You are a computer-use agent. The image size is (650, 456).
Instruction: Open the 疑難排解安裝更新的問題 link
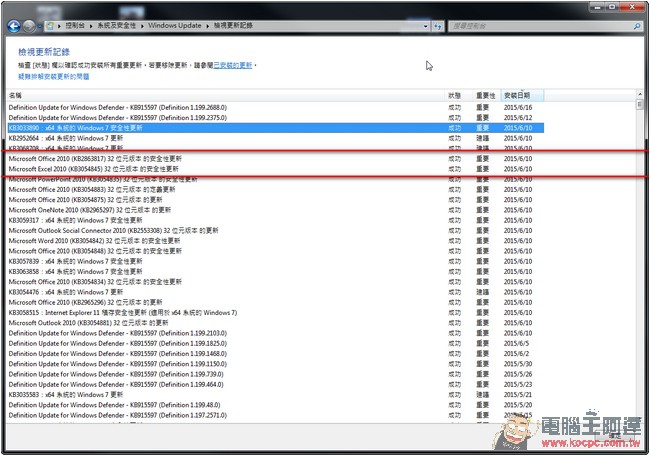point(53,76)
